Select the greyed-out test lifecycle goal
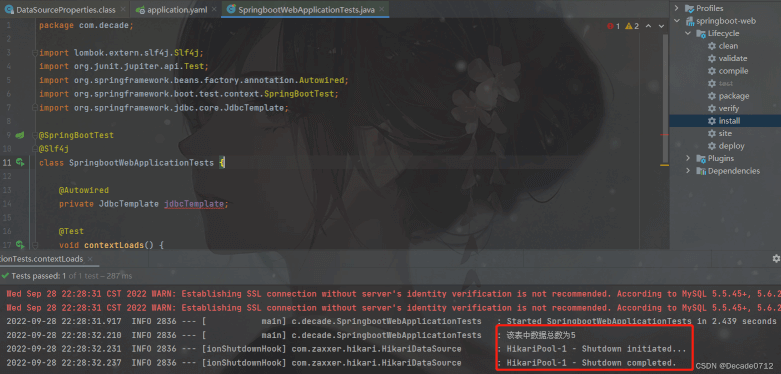781x374 pixels. (x=726, y=83)
